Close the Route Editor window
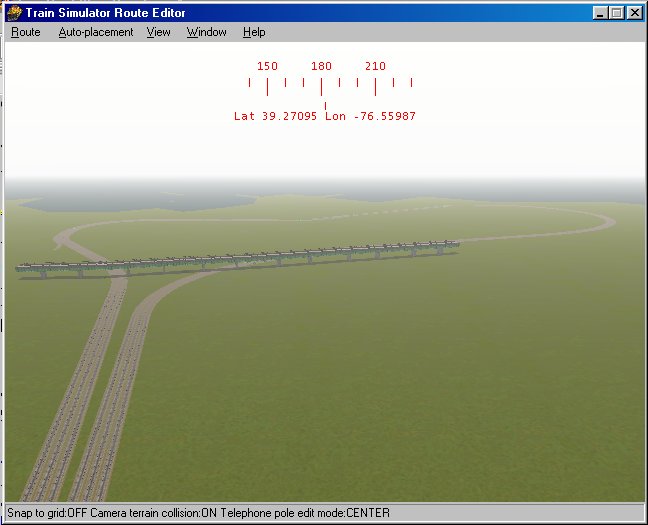This screenshot has height=525, width=648. click(x=634, y=13)
